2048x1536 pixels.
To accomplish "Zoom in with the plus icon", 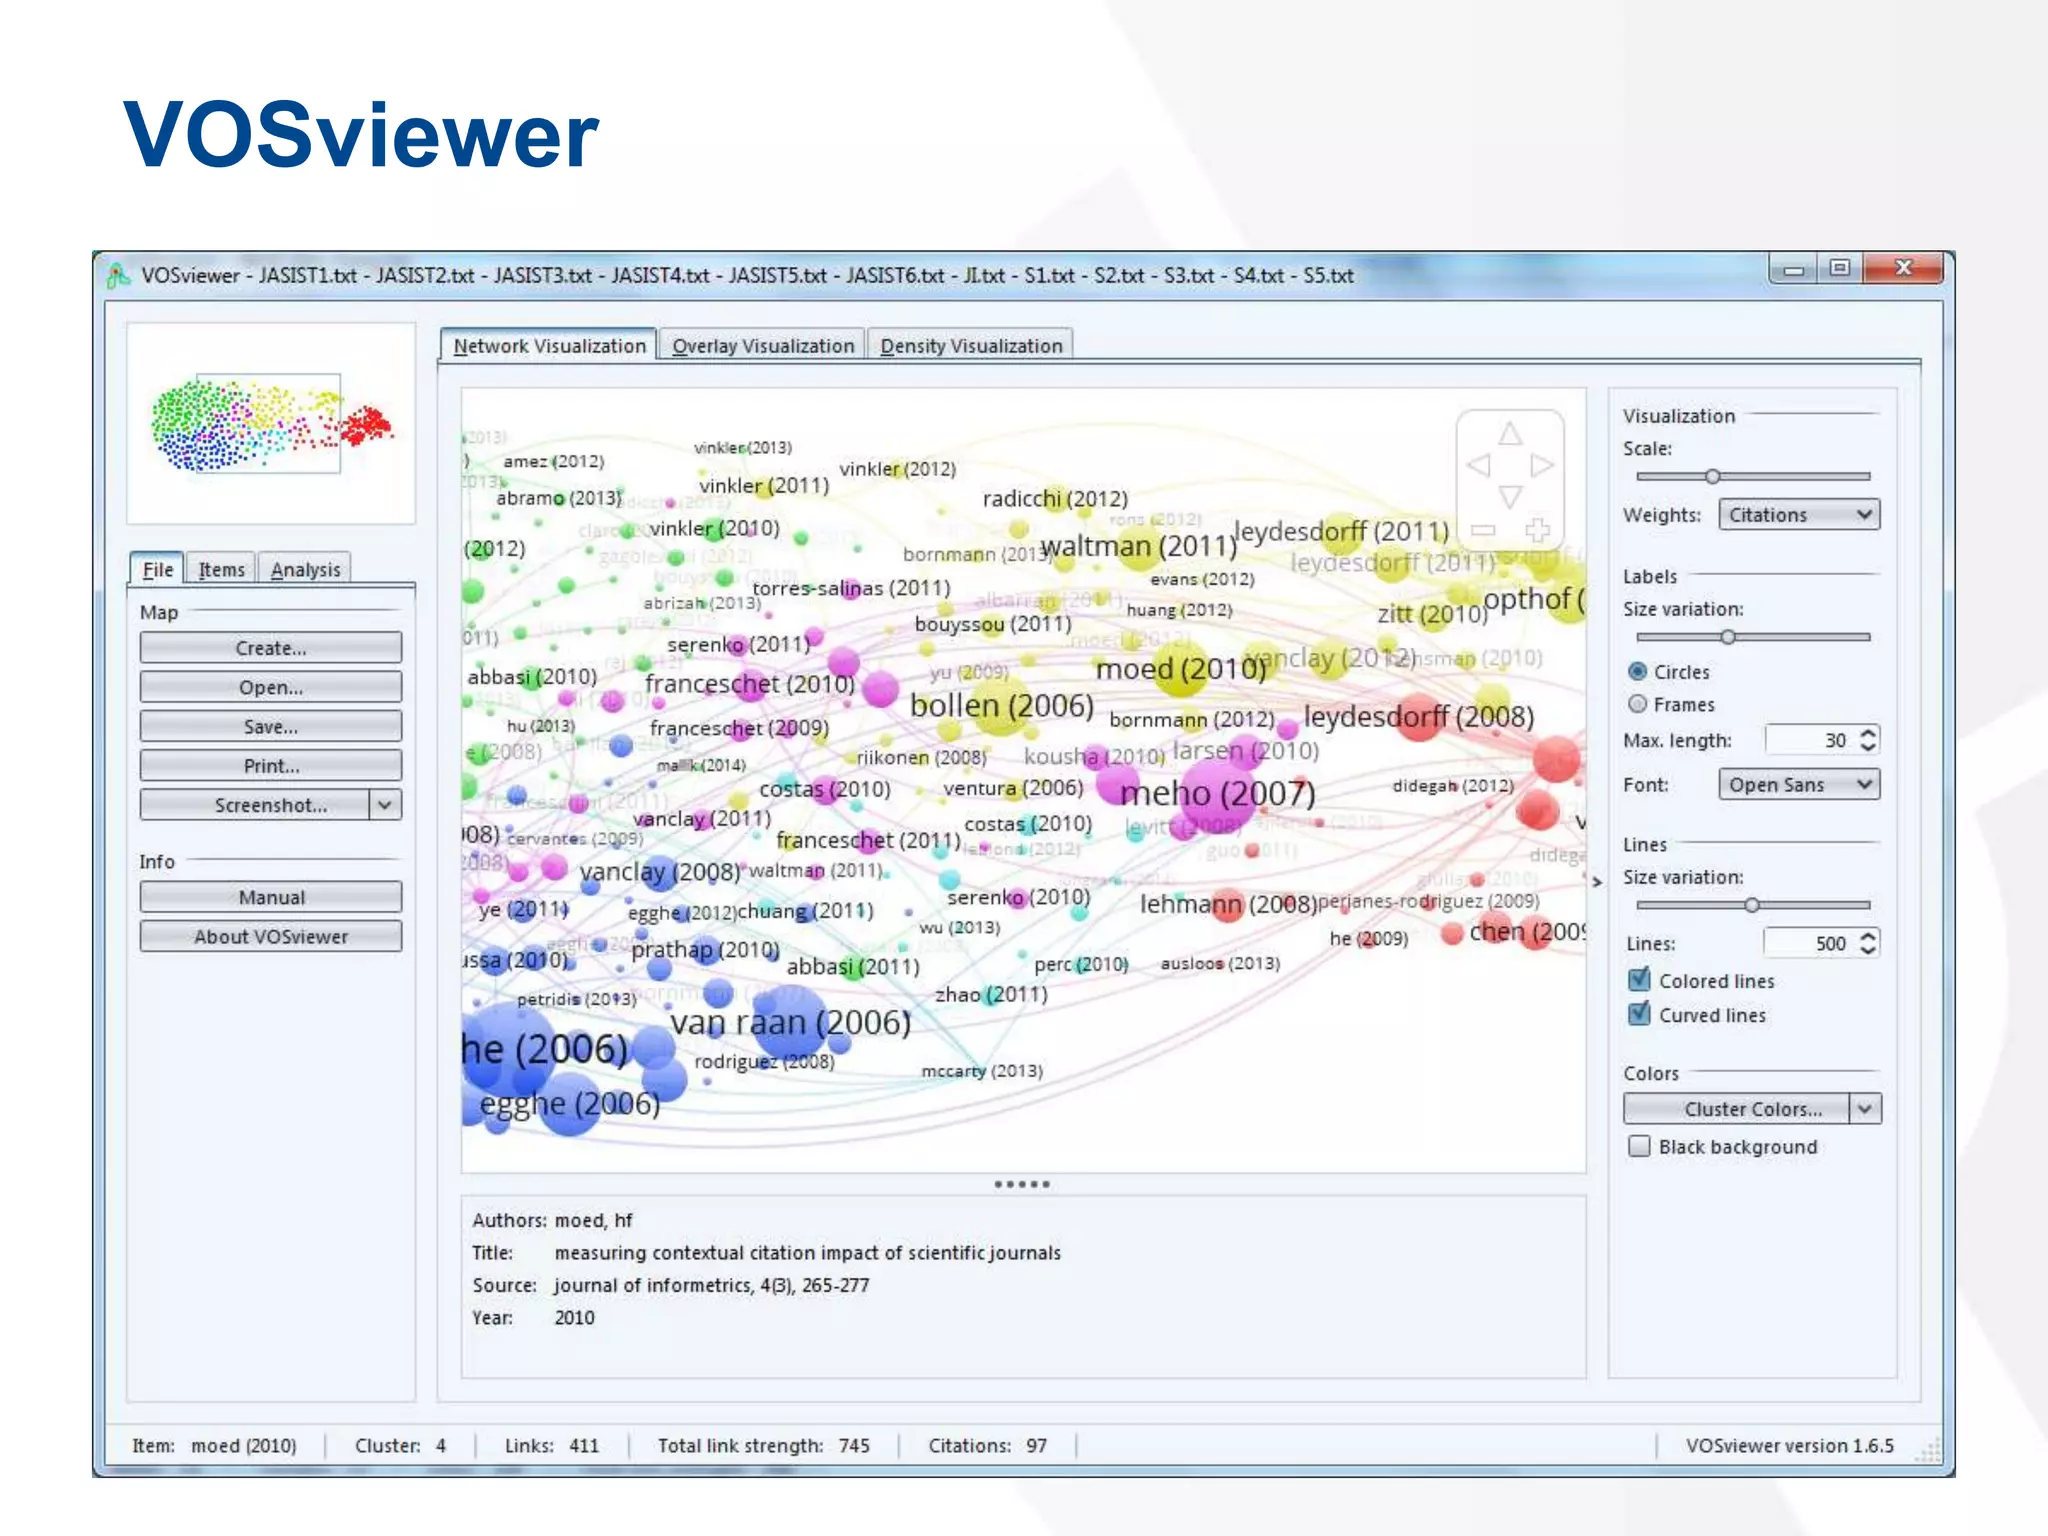I will pos(1538,529).
